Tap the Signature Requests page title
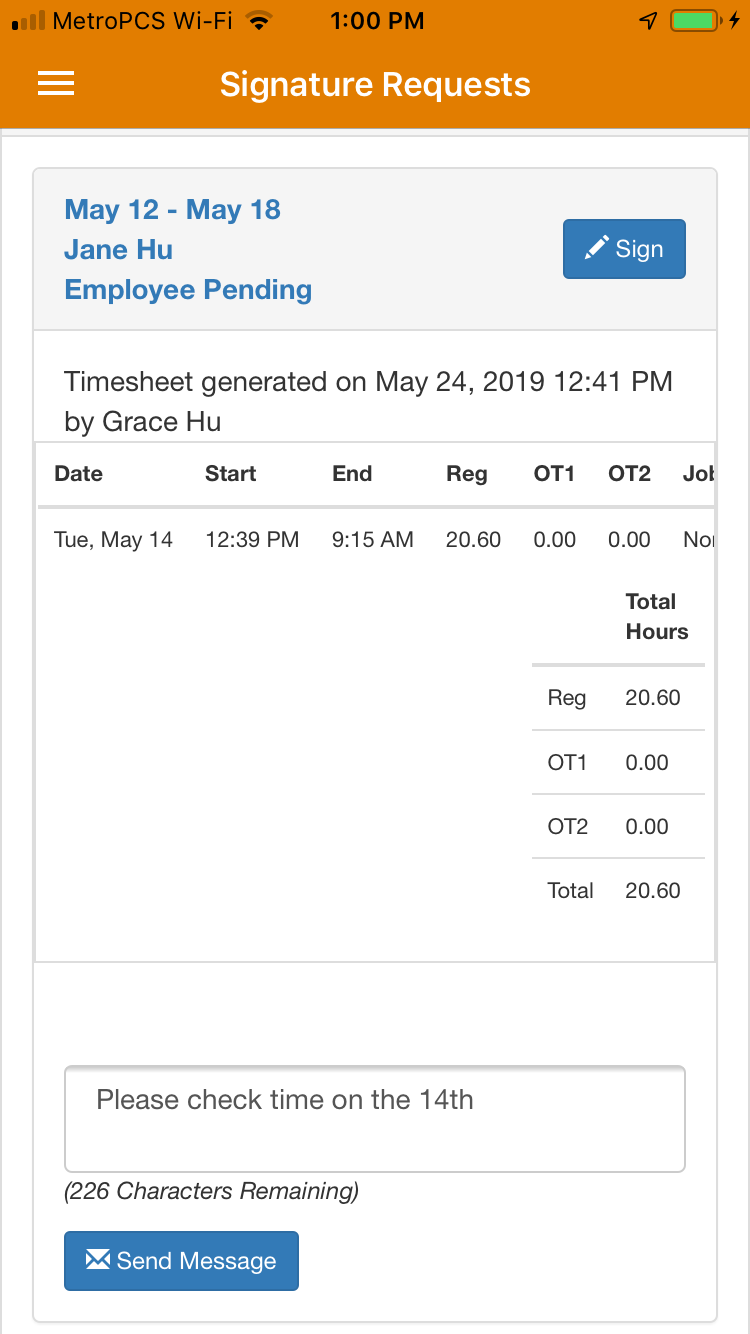750x1334 pixels. tap(375, 84)
